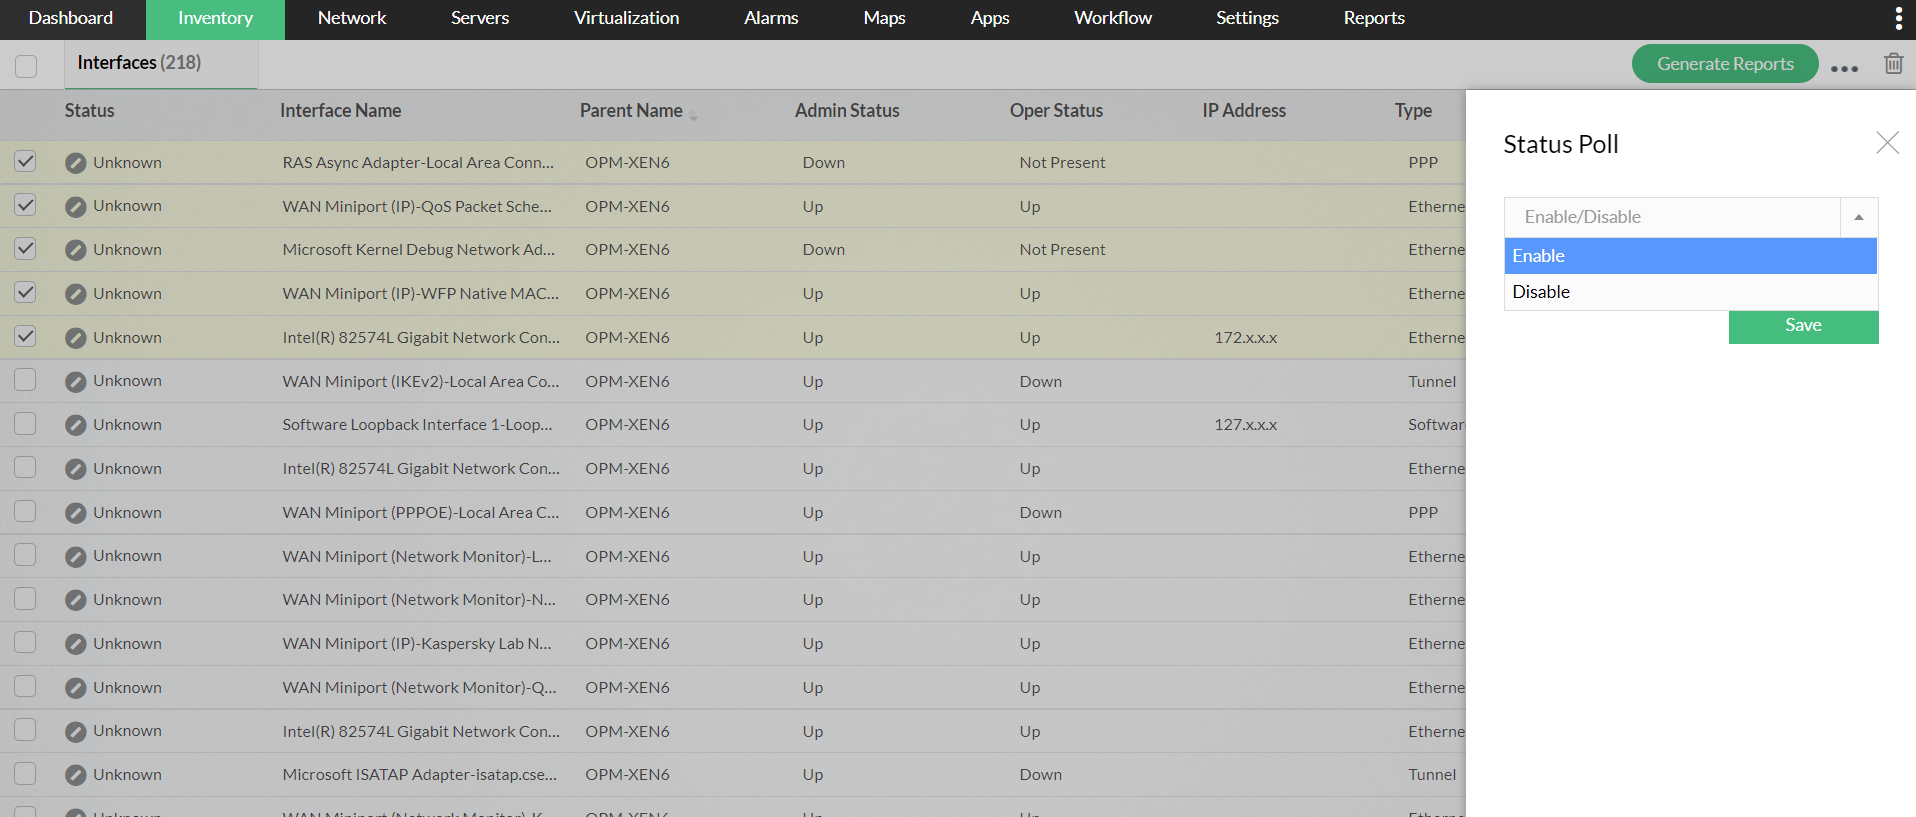Switch to the Virtualization tab
Viewport: 1916px width, 817px height.
pyautogui.click(x=626, y=18)
